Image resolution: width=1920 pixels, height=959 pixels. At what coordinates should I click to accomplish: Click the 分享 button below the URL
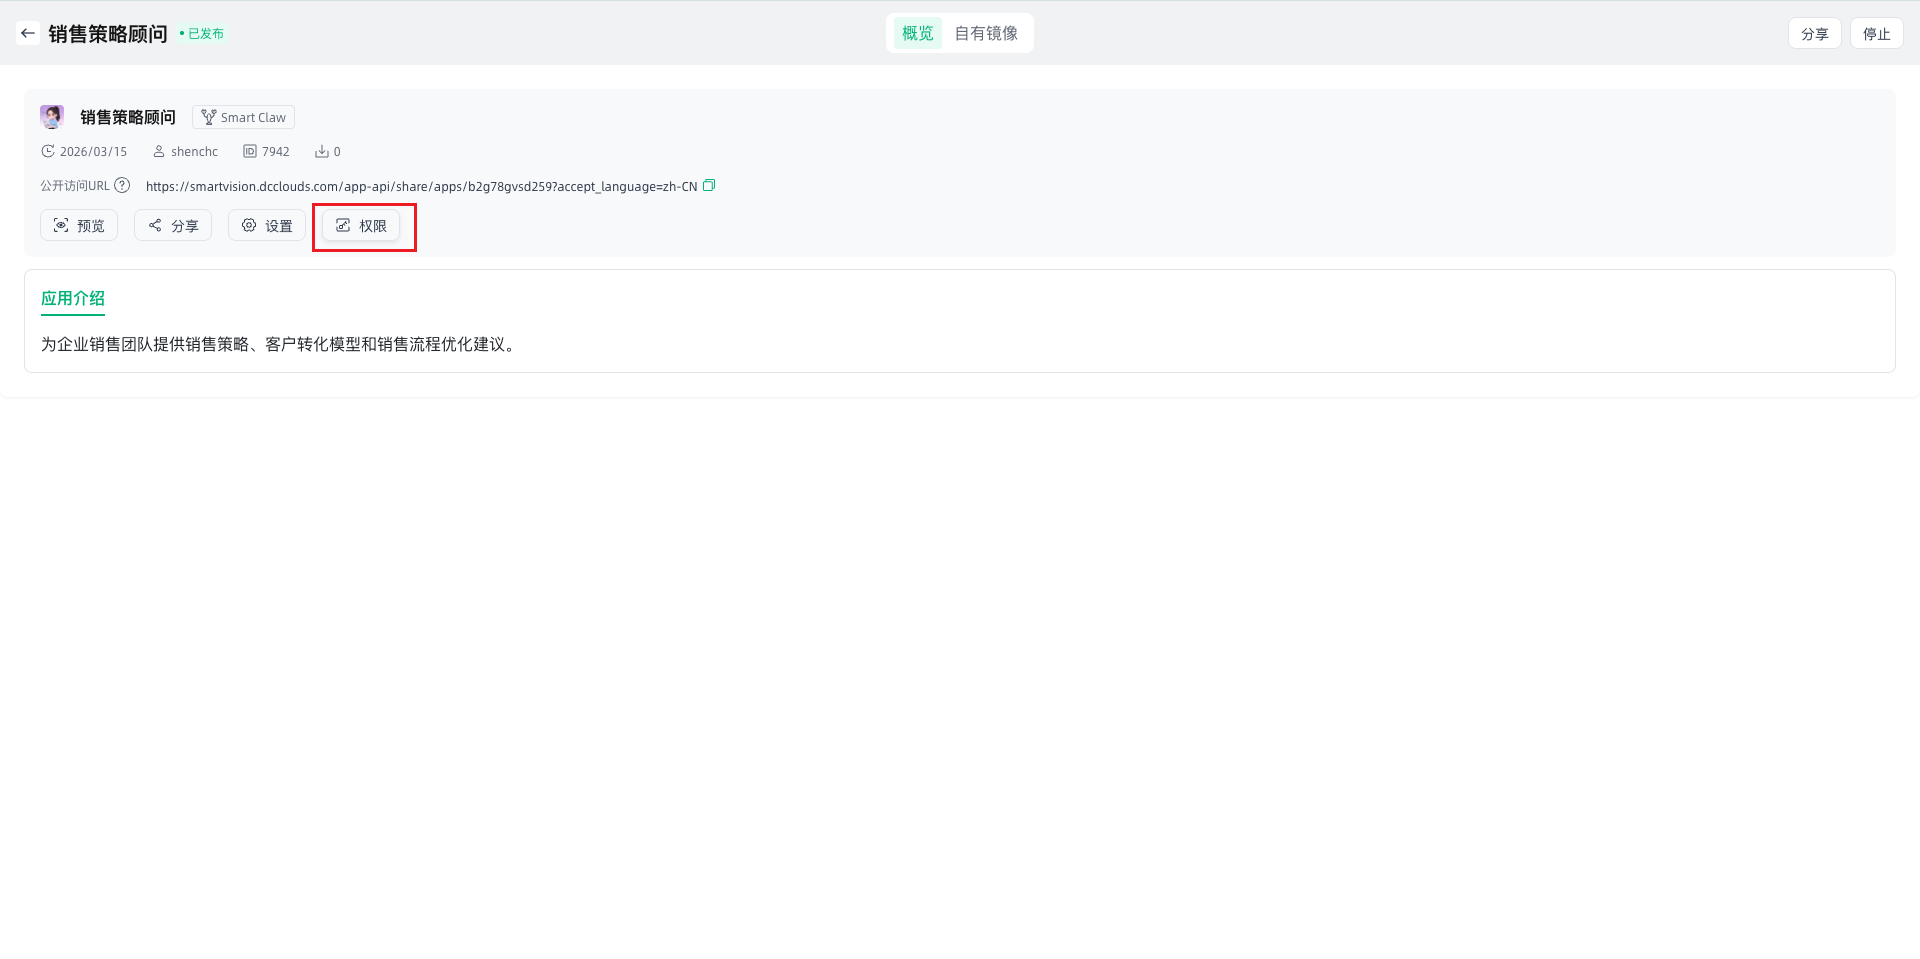(173, 226)
